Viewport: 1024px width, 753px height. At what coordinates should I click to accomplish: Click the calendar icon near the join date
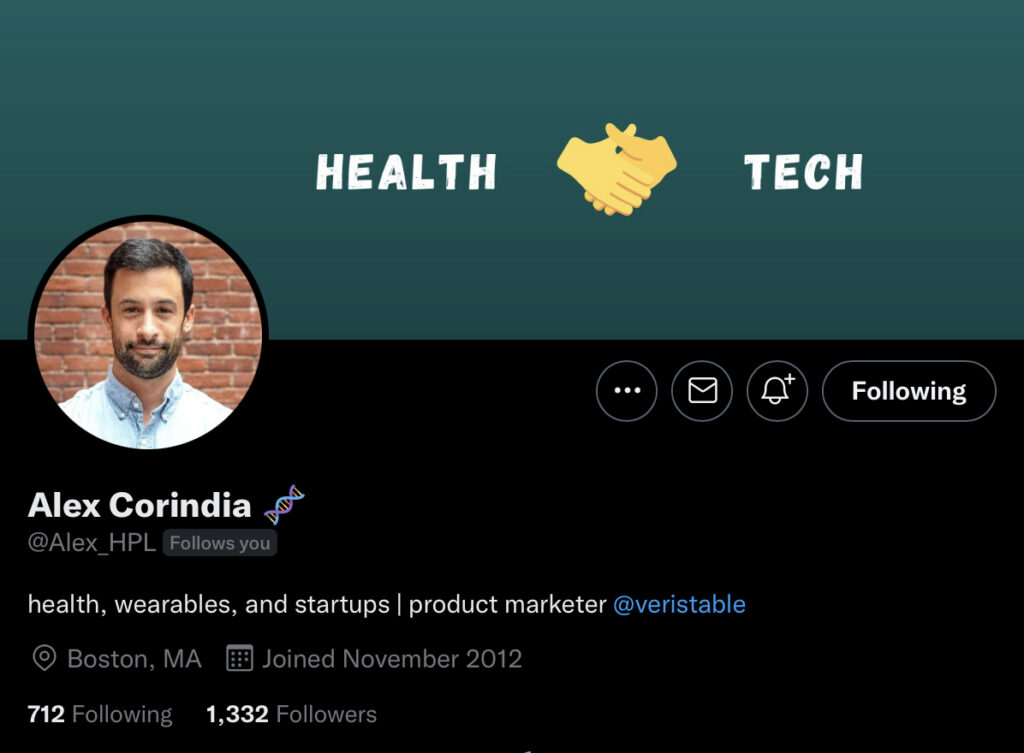239,658
